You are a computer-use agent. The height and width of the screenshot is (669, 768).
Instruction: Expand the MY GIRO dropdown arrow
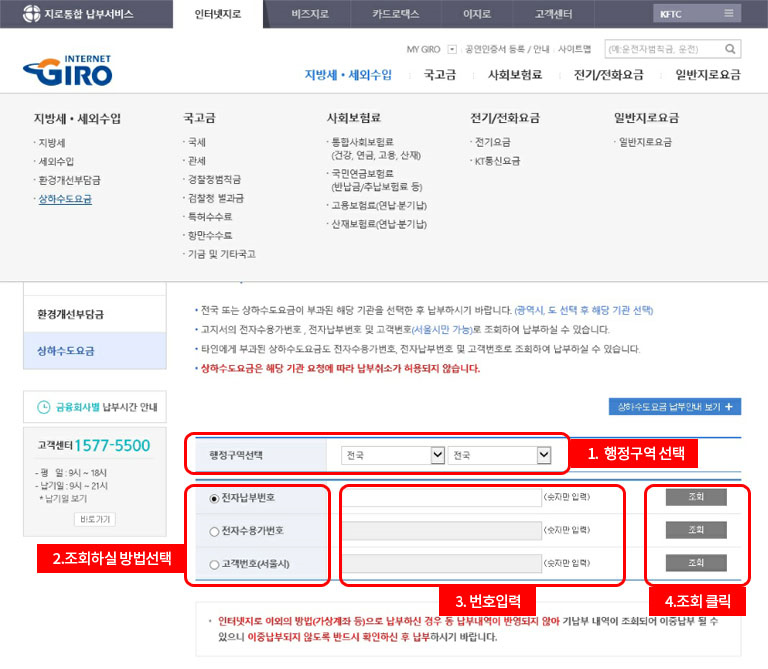[x=452, y=49]
